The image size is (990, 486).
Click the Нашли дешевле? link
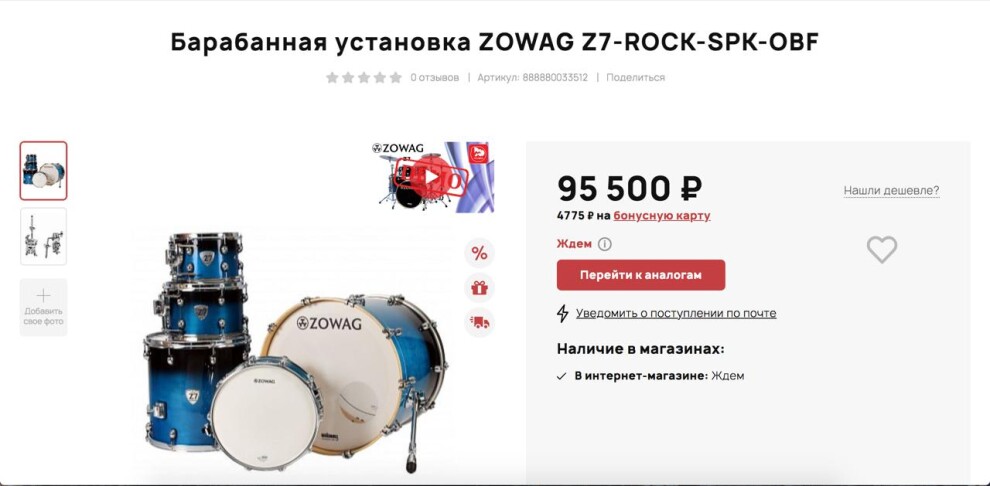click(x=892, y=191)
